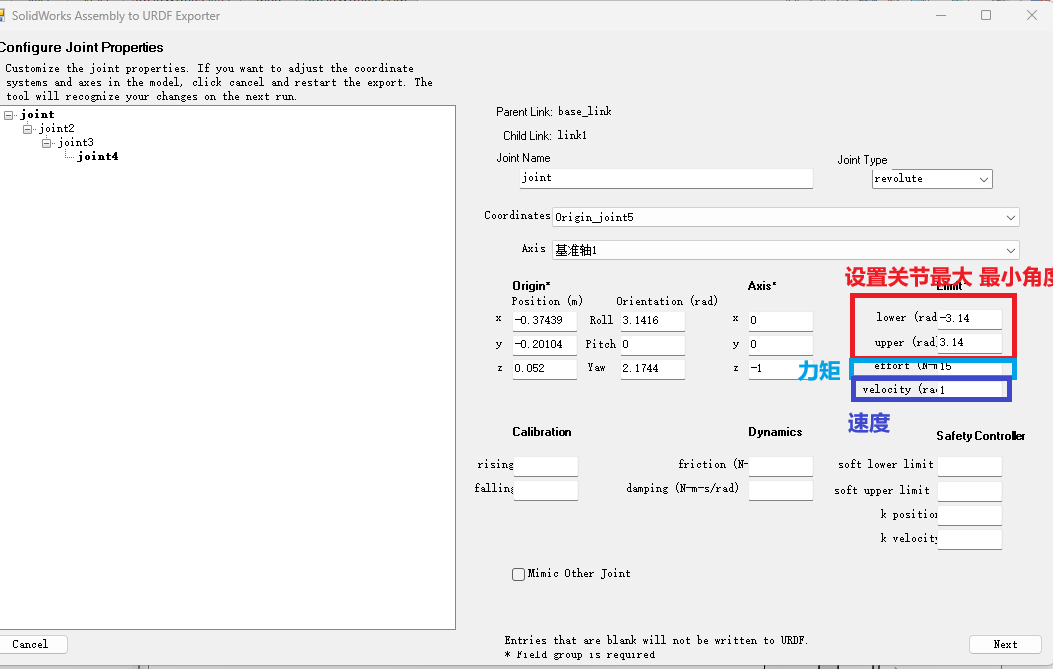Click the Axis z value field
The width and height of the screenshot is (1053, 669).
click(780, 369)
